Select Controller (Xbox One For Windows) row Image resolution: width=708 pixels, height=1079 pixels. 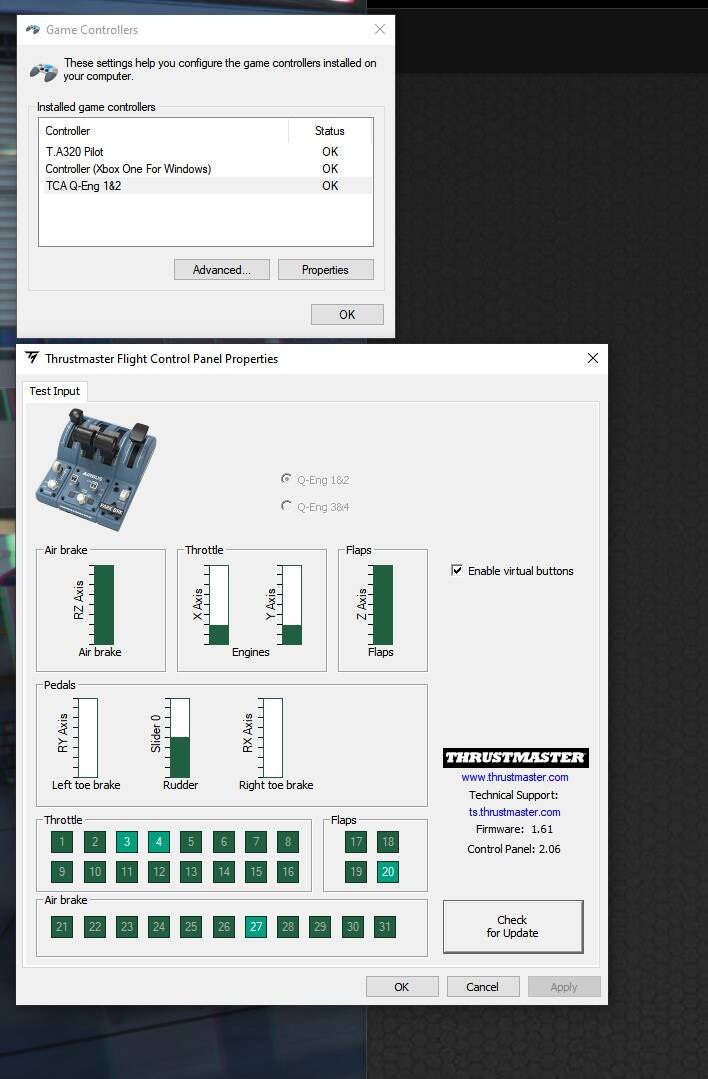(206, 169)
